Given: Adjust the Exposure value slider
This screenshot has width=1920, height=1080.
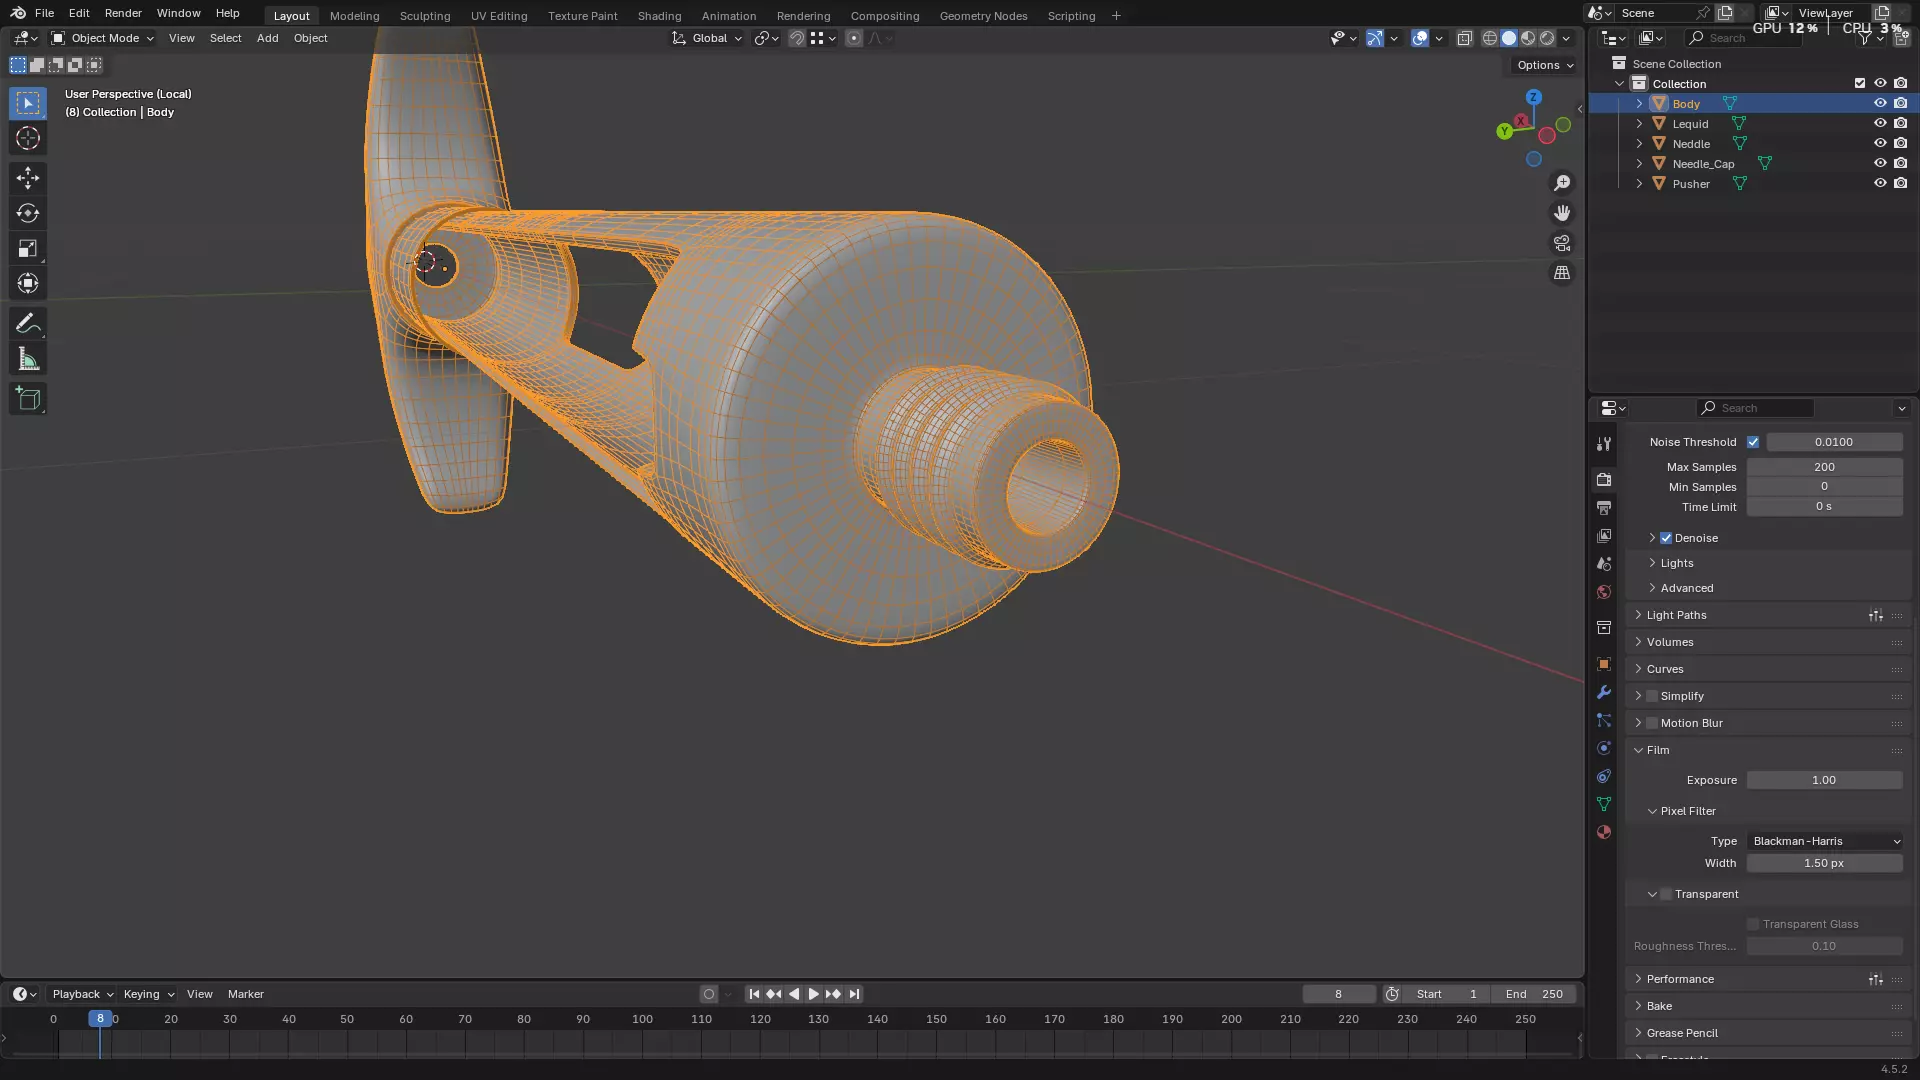Looking at the screenshot, I should (1824, 780).
